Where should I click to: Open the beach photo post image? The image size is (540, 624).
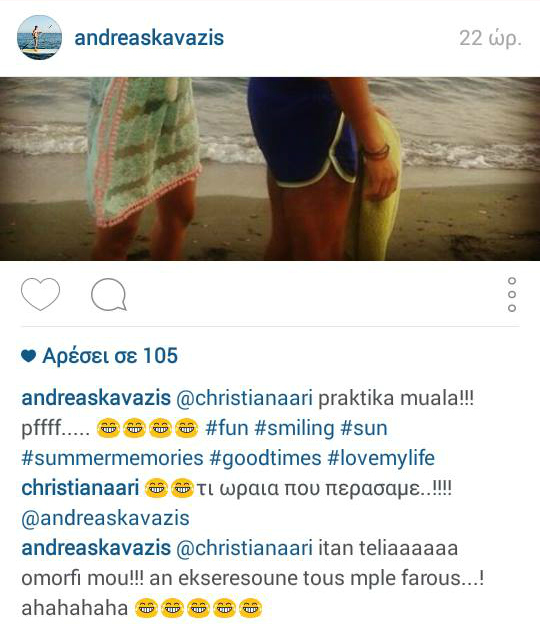270,169
